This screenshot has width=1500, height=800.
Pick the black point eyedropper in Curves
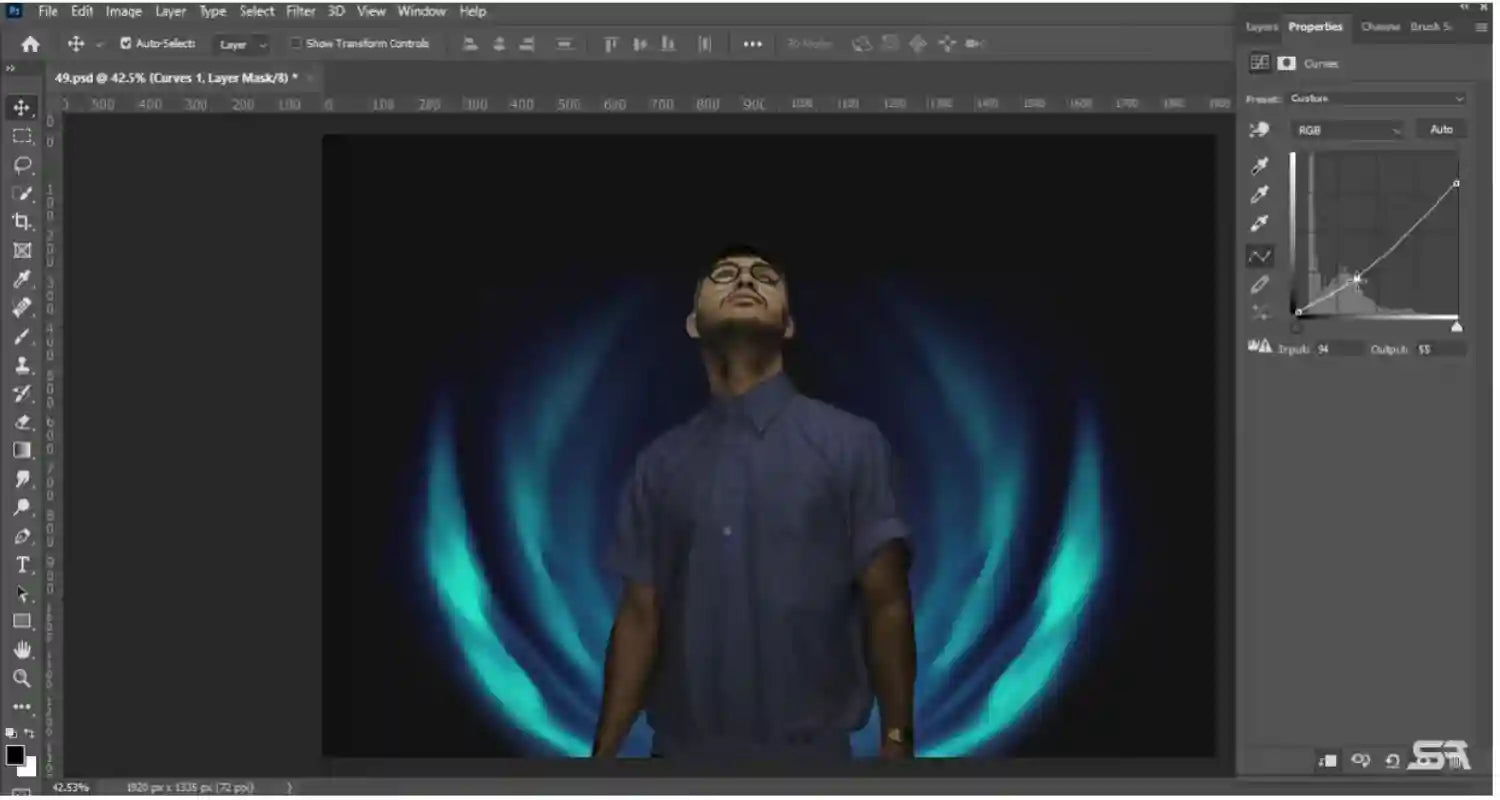1260,166
